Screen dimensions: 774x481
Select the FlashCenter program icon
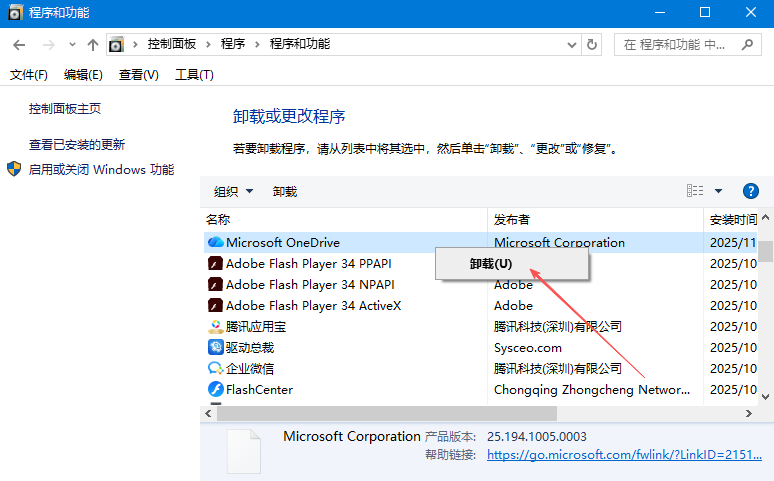click(x=215, y=389)
